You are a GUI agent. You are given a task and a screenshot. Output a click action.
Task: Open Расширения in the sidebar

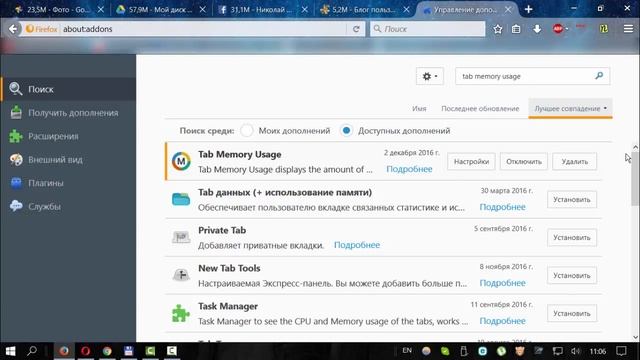coord(68,136)
